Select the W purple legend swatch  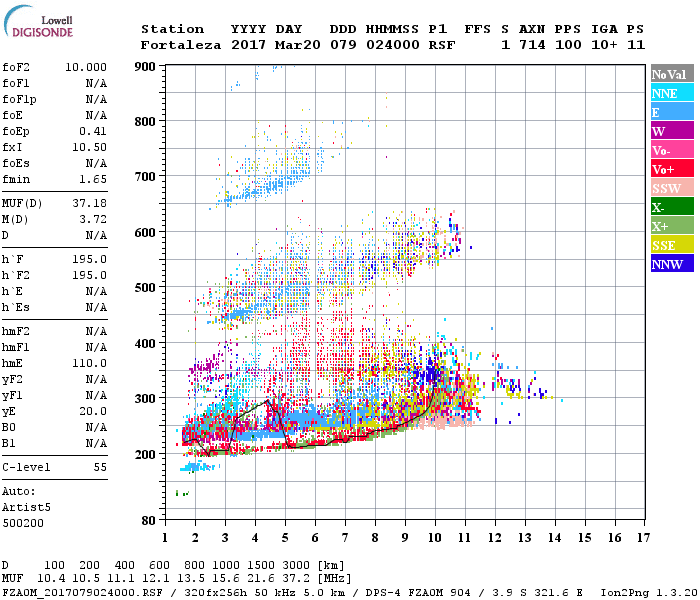672,130
